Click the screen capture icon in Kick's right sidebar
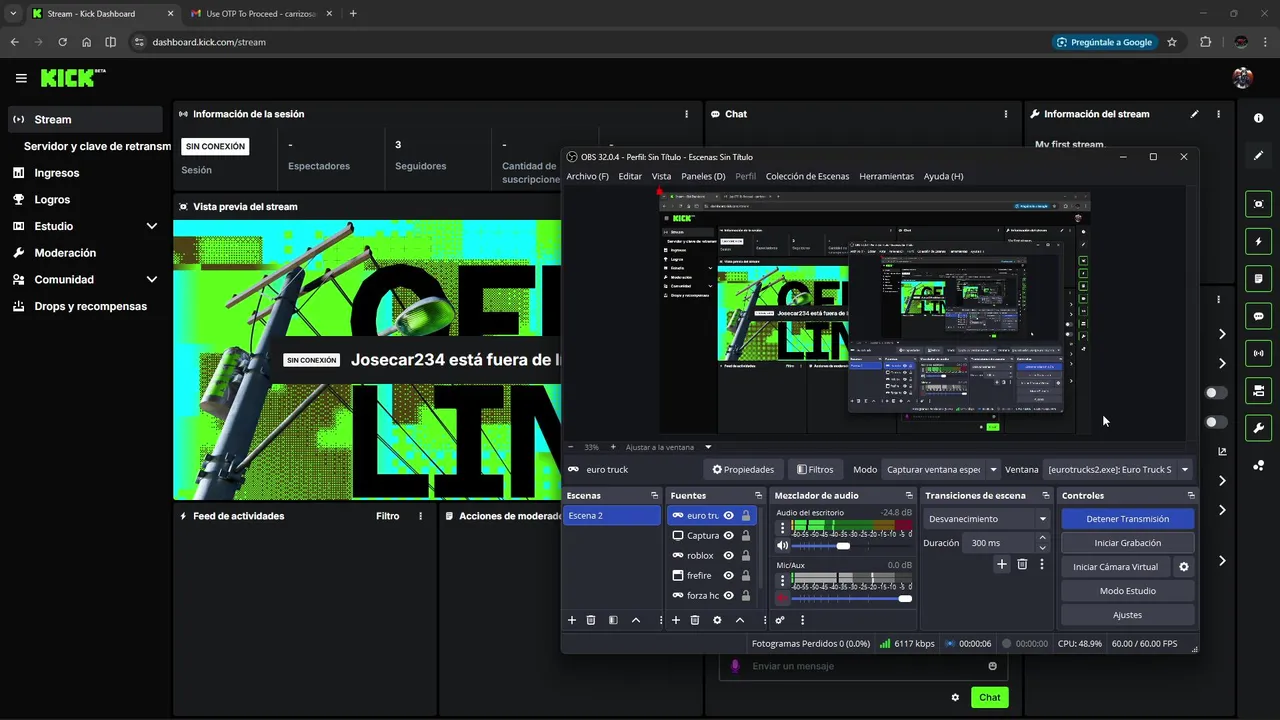 click(1258, 204)
